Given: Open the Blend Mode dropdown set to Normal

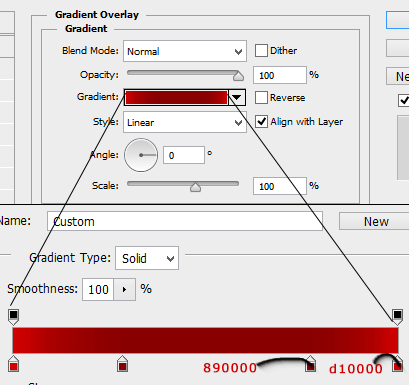Looking at the screenshot, I should tap(185, 51).
